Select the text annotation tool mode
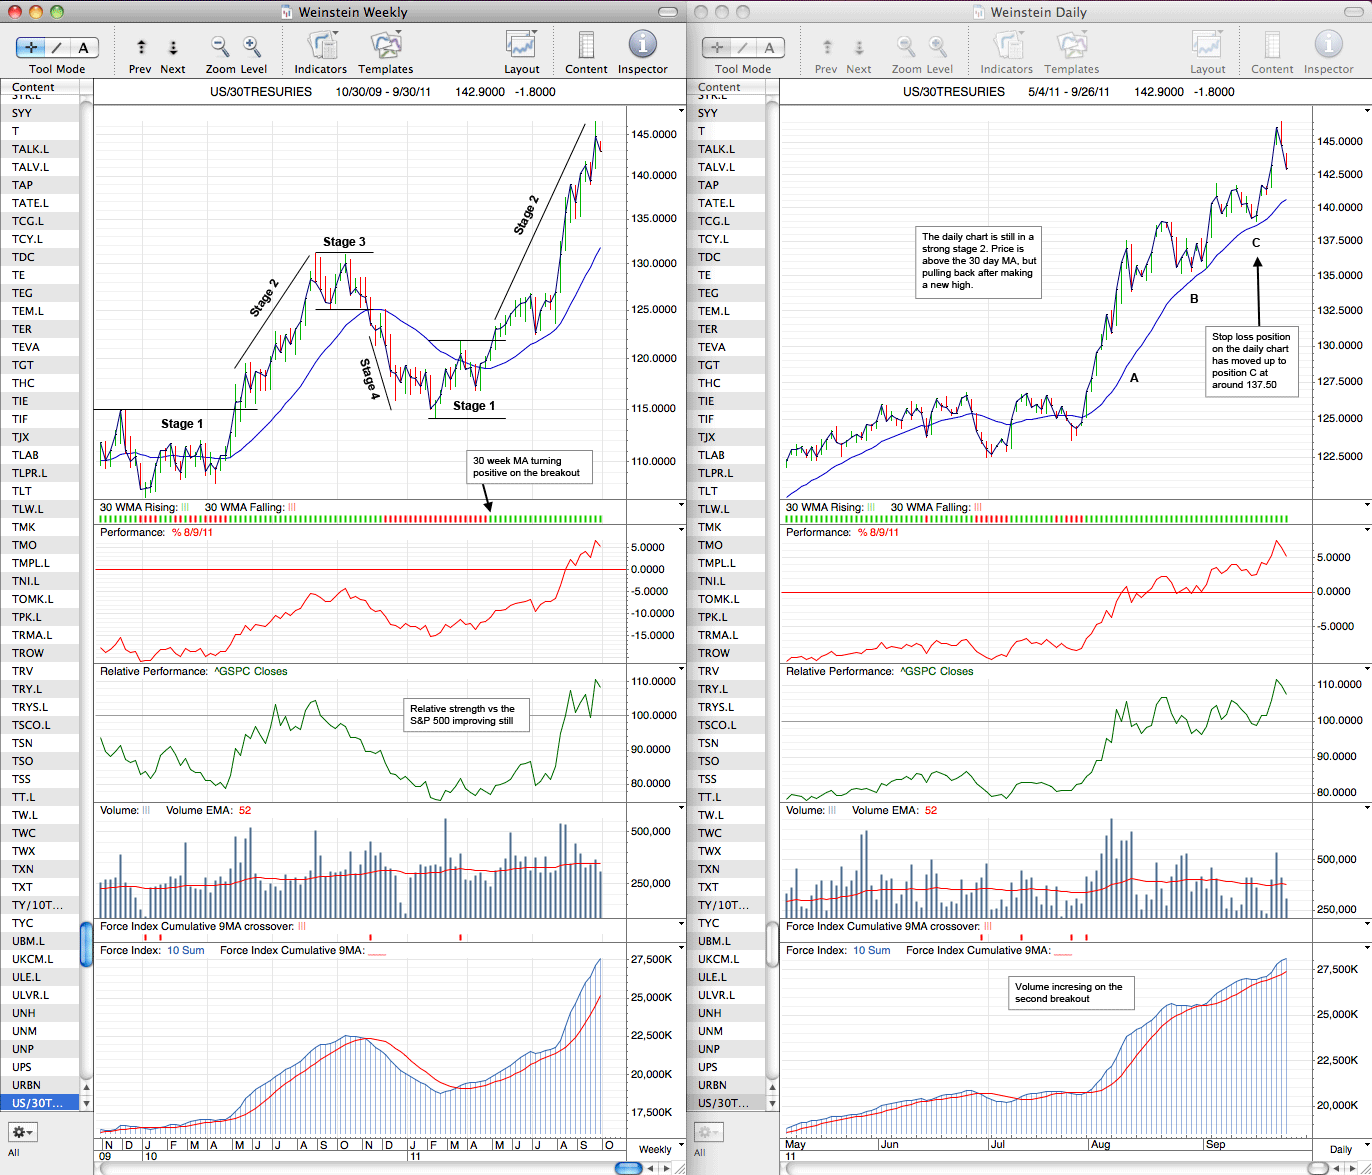The image size is (1372, 1175). 83,47
